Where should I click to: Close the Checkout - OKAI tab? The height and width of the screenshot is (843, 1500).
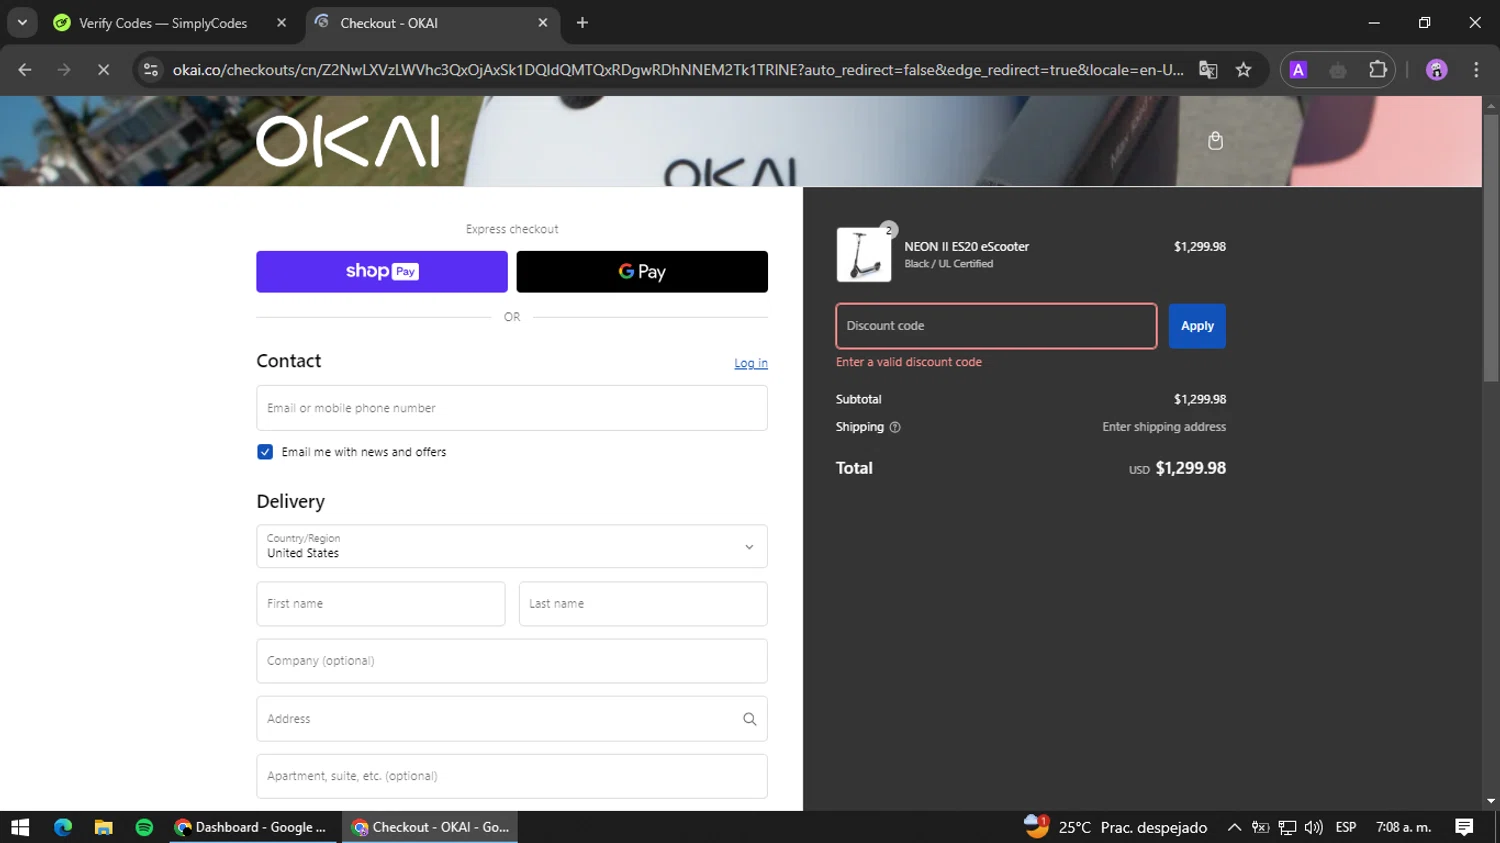(543, 23)
